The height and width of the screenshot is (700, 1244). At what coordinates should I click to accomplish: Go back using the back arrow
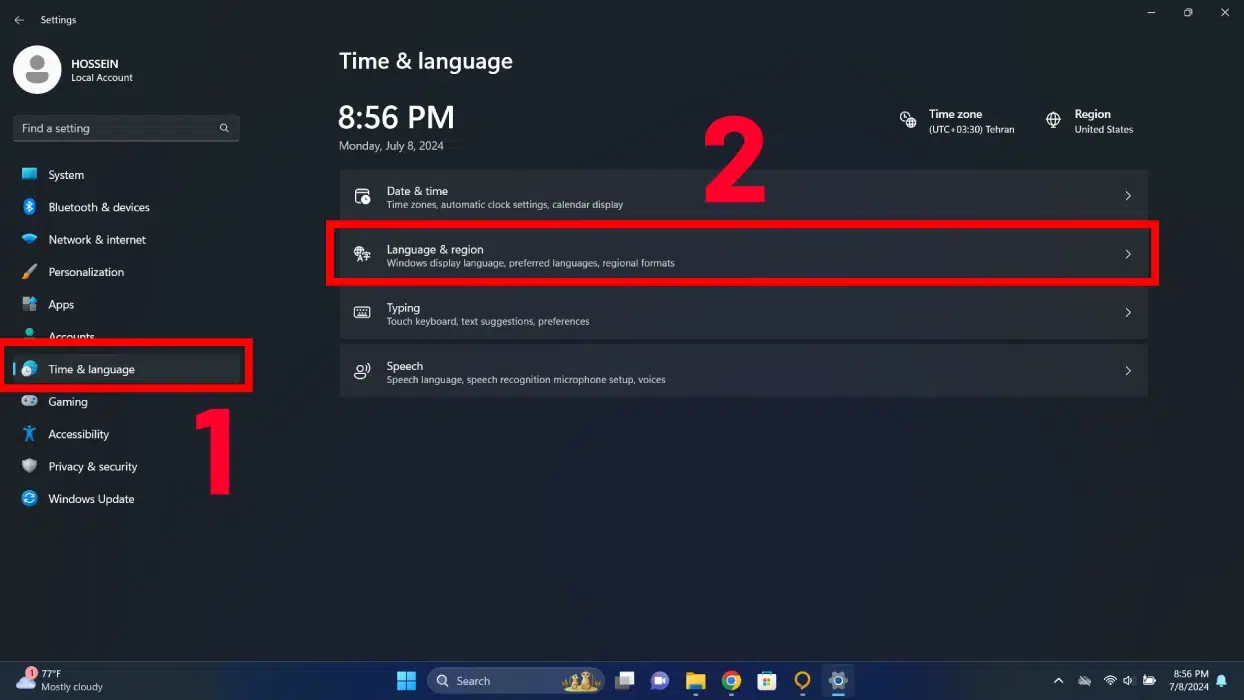(19, 19)
